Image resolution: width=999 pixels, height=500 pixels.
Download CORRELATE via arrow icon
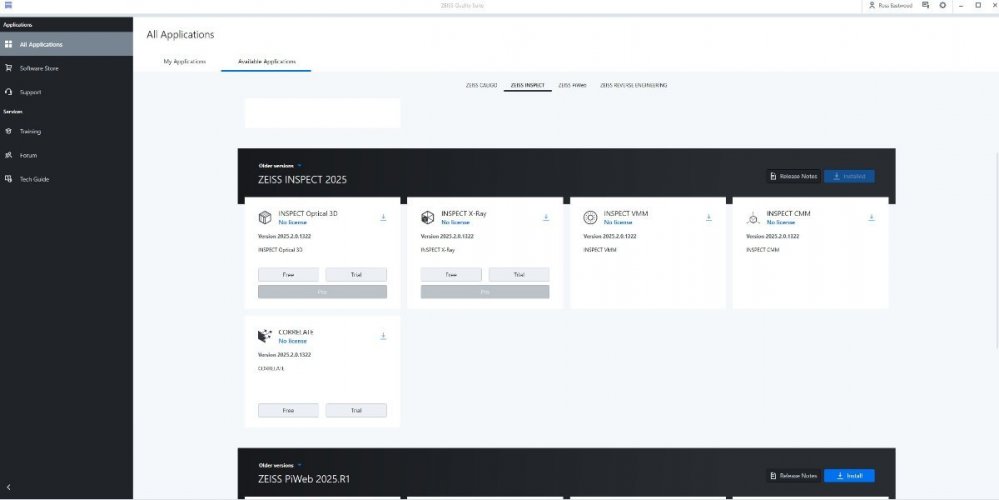pos(383,336)
